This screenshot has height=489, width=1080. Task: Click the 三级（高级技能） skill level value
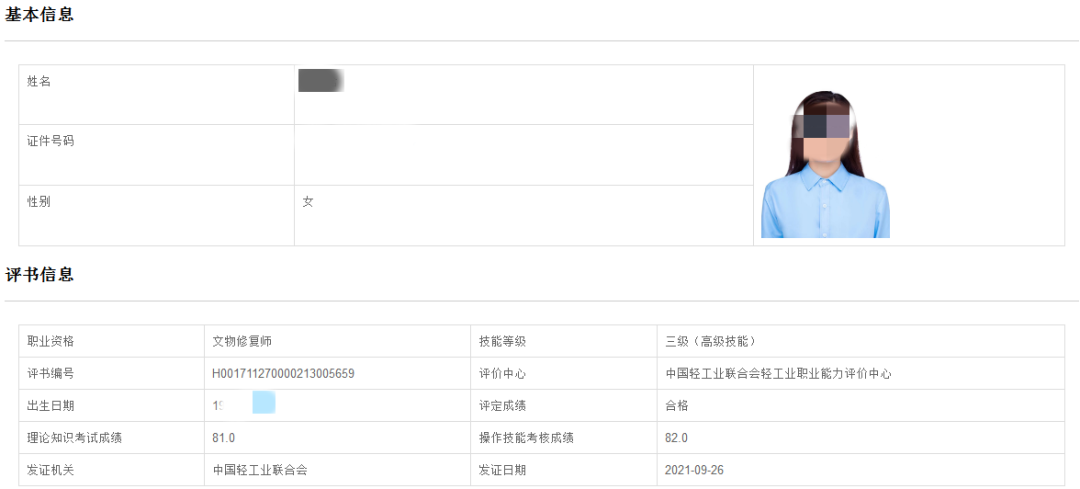[x=717, y=341]
